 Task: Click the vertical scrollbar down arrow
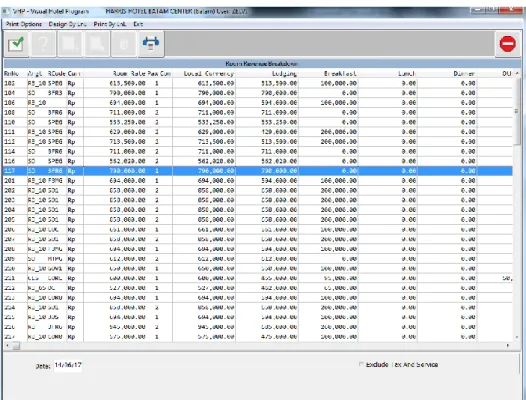pyautogui.click(x=517, y=337)
